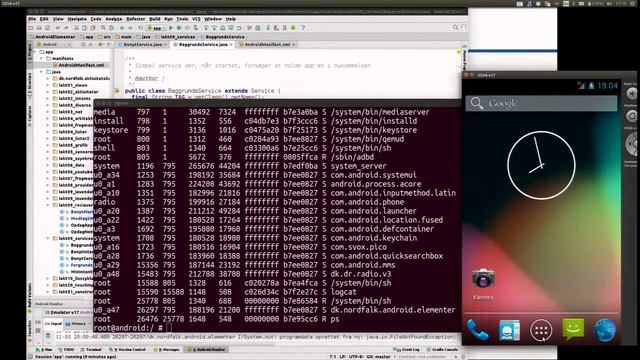Click the emulator volume hardware button

tap(631, 94)
